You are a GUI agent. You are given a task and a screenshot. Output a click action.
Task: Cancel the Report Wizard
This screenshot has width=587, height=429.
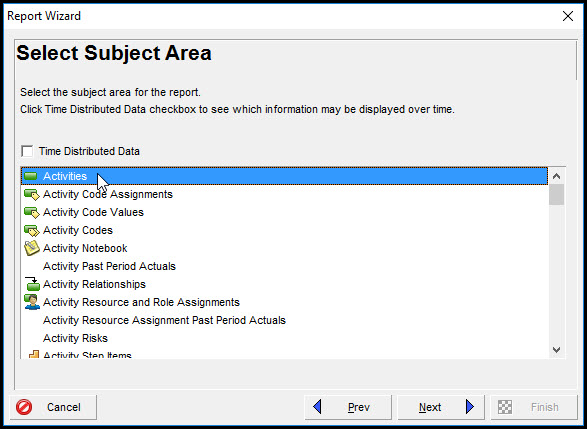pos(53,407)
